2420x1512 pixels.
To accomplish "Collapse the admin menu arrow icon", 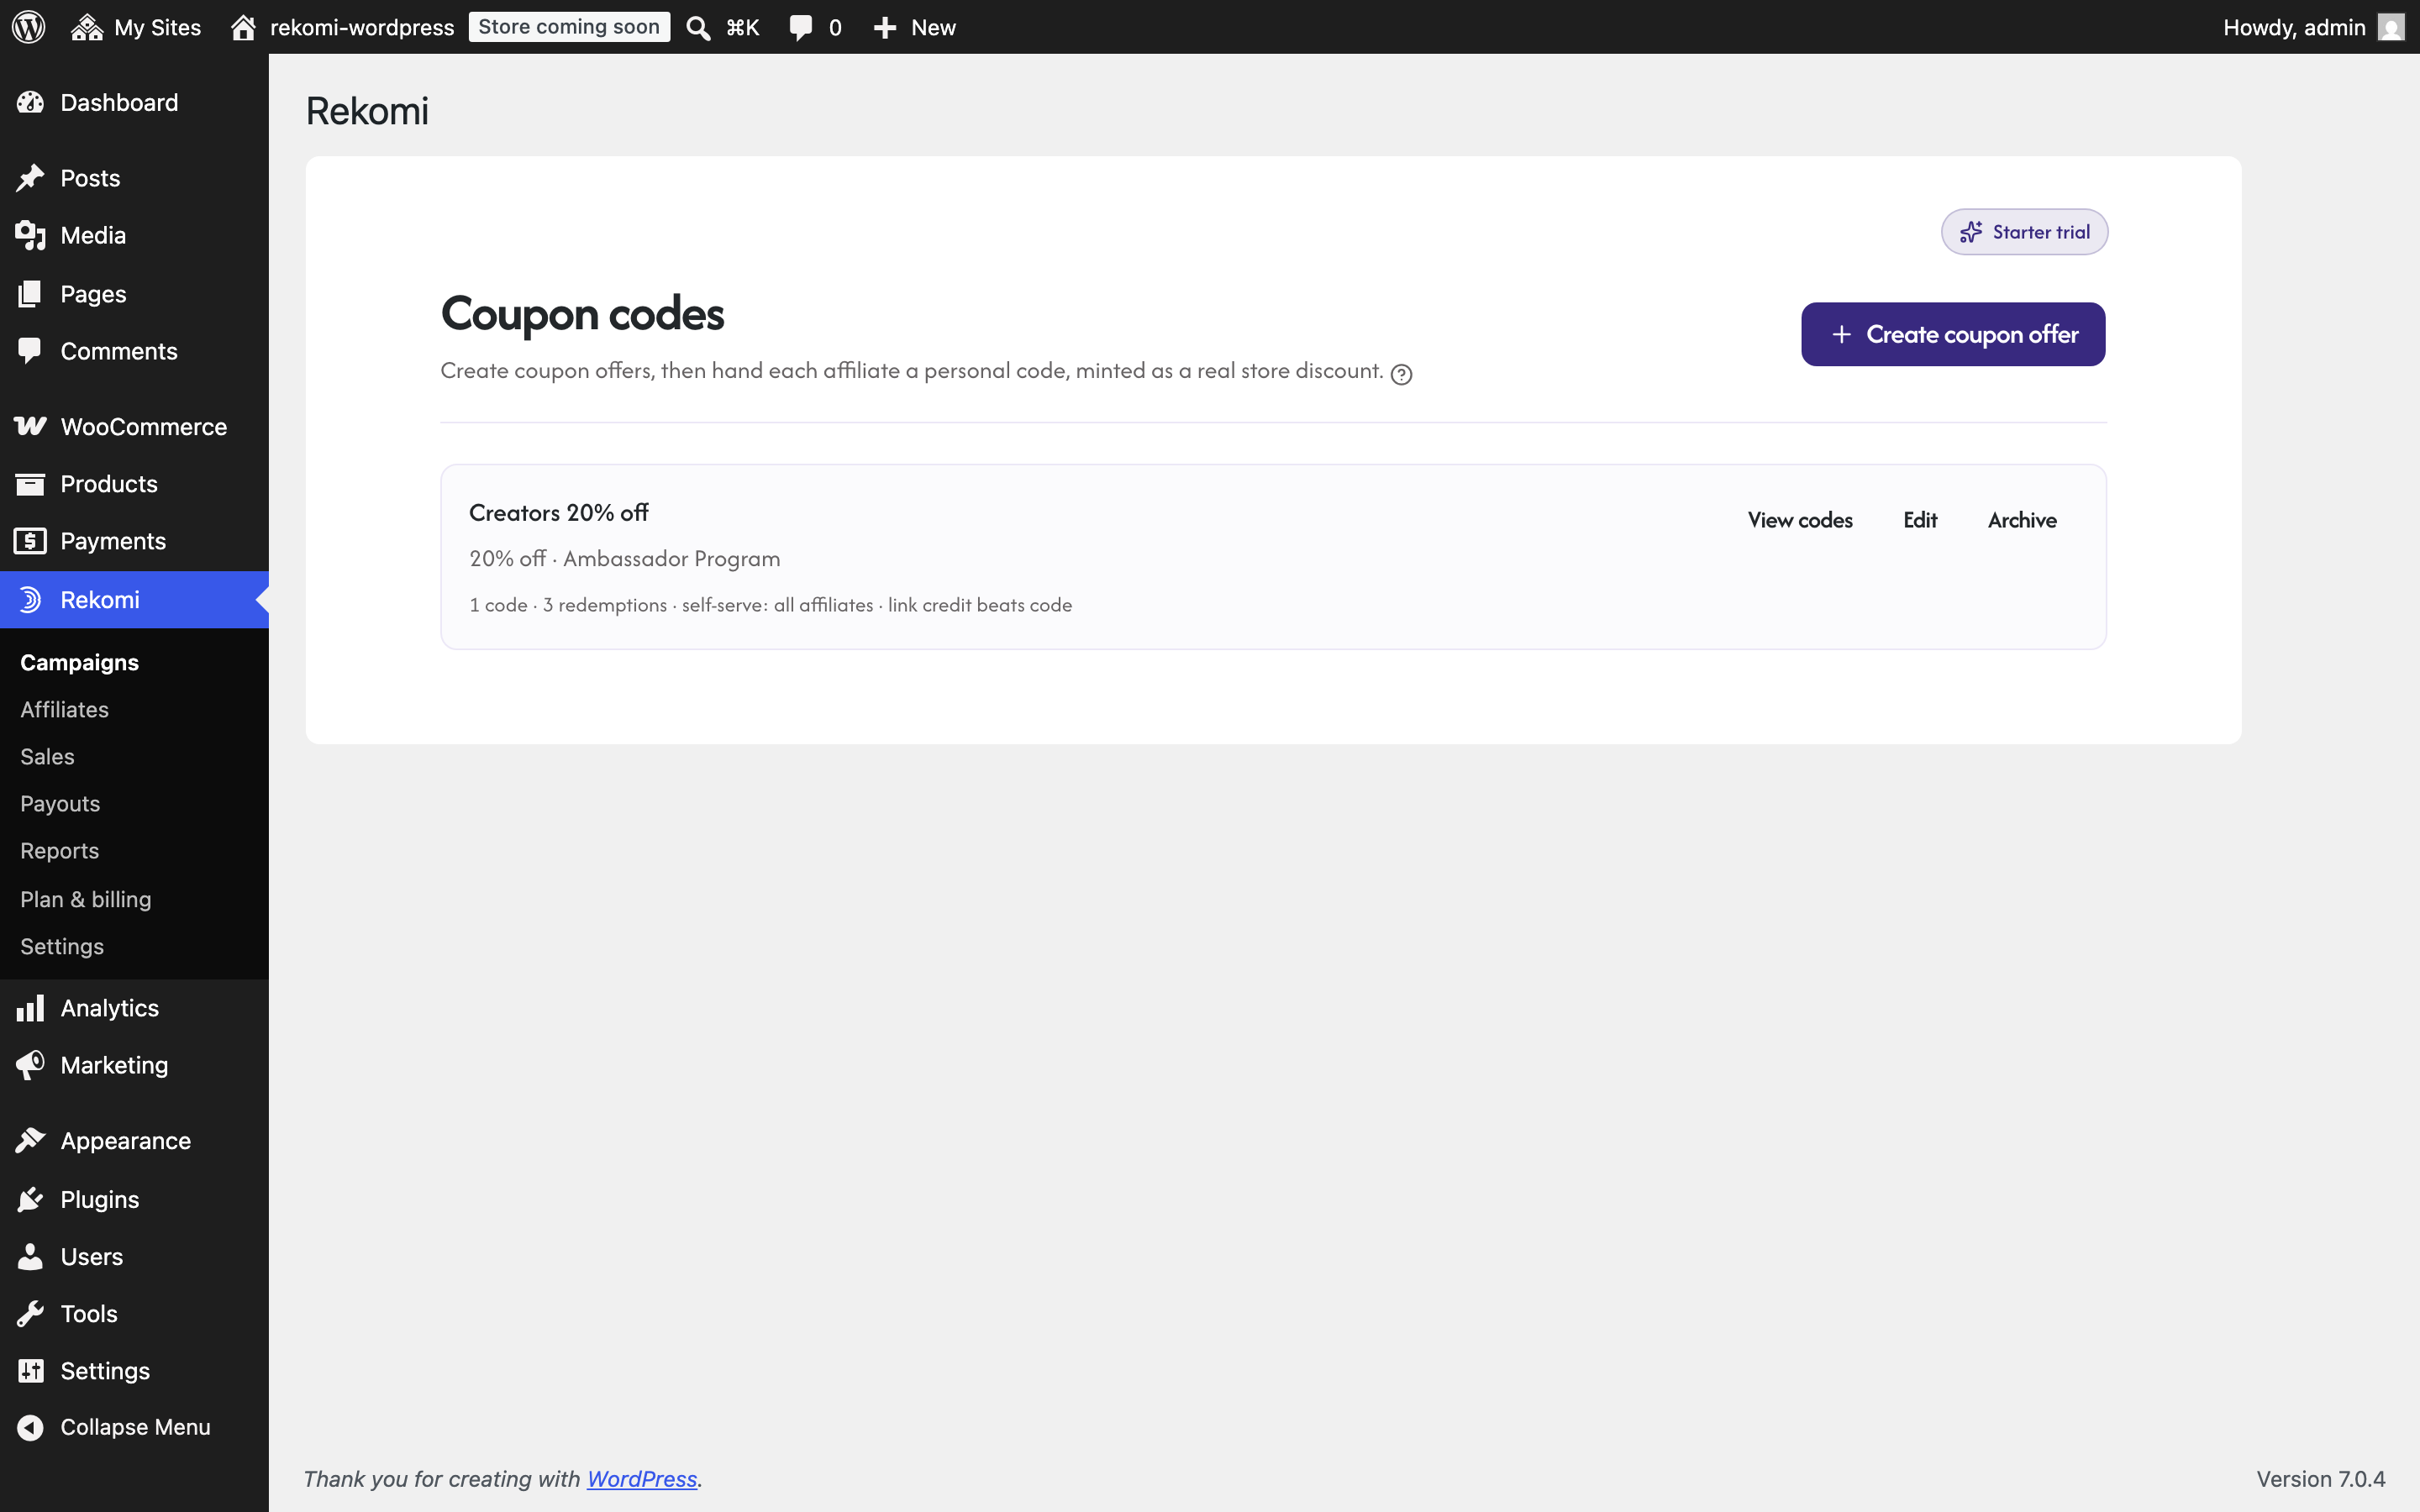I will click(30, 1428).
